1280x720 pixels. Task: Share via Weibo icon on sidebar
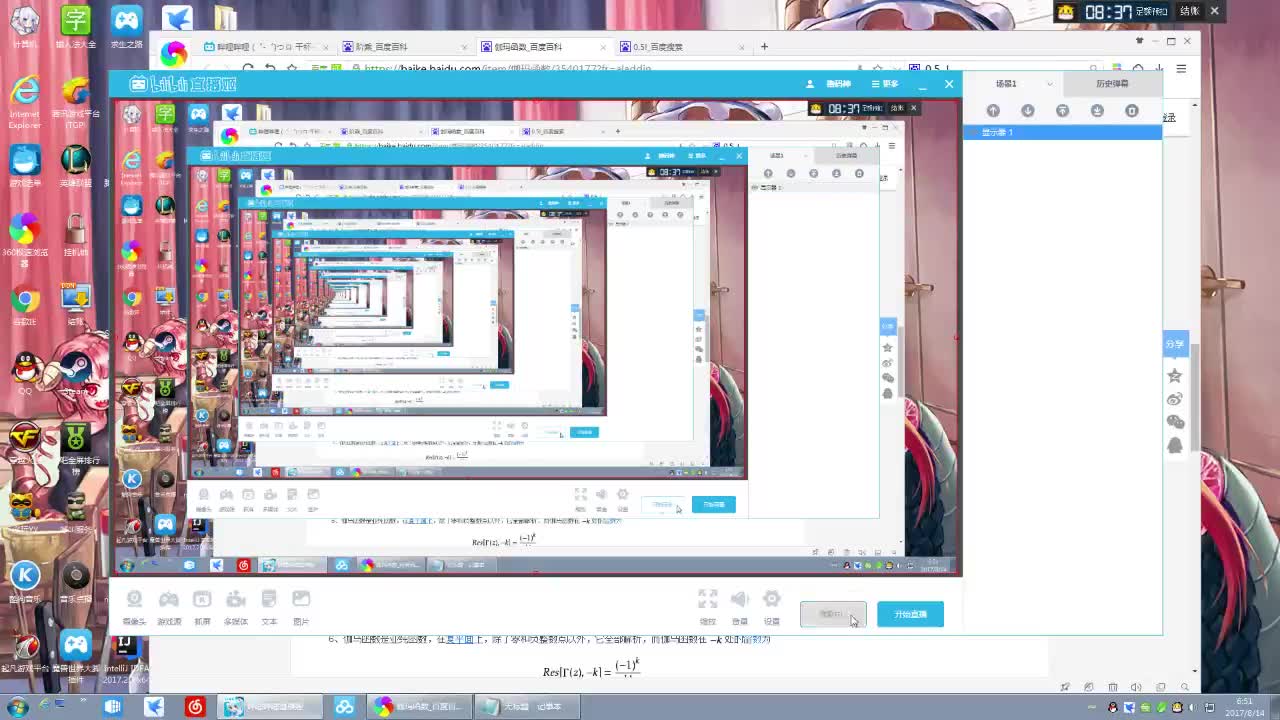coord(1175,399)
